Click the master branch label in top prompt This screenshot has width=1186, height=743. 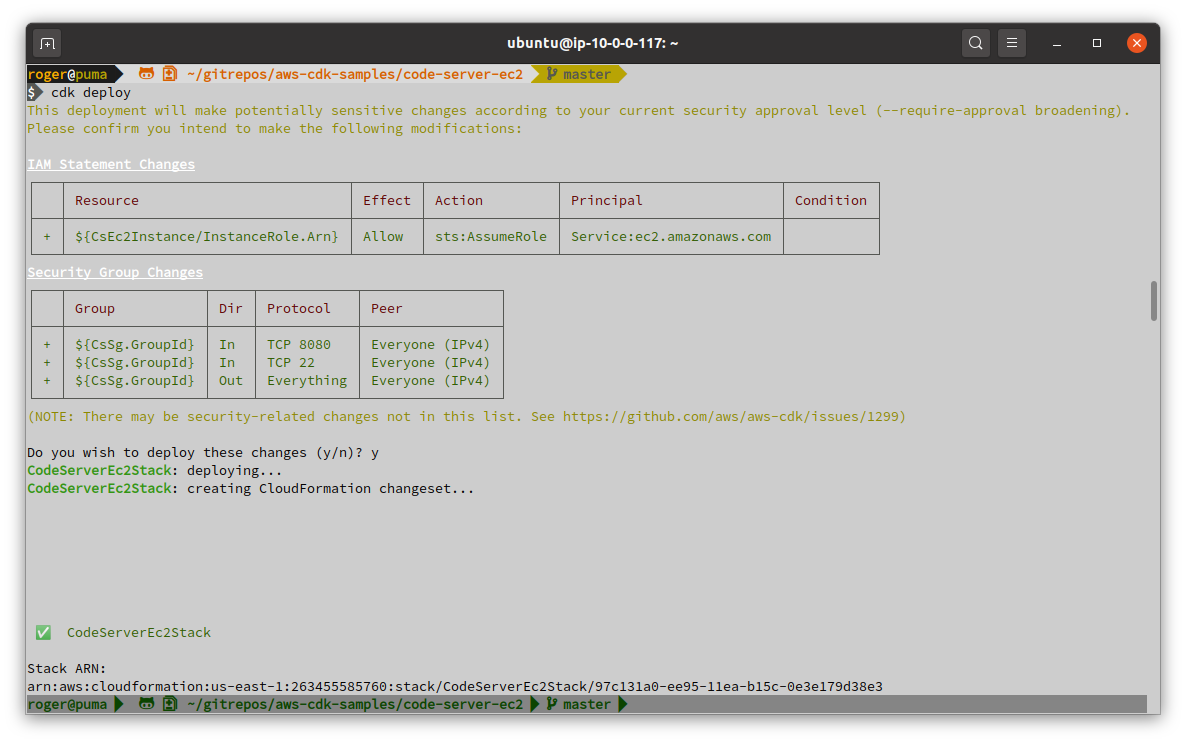587,74
